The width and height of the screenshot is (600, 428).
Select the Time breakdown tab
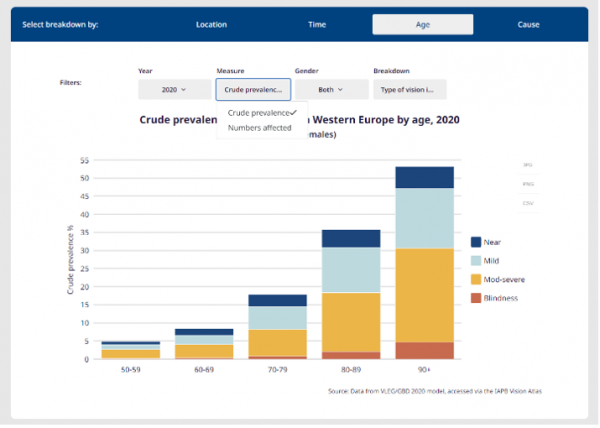pyautogui.click(x=317, y=25)
